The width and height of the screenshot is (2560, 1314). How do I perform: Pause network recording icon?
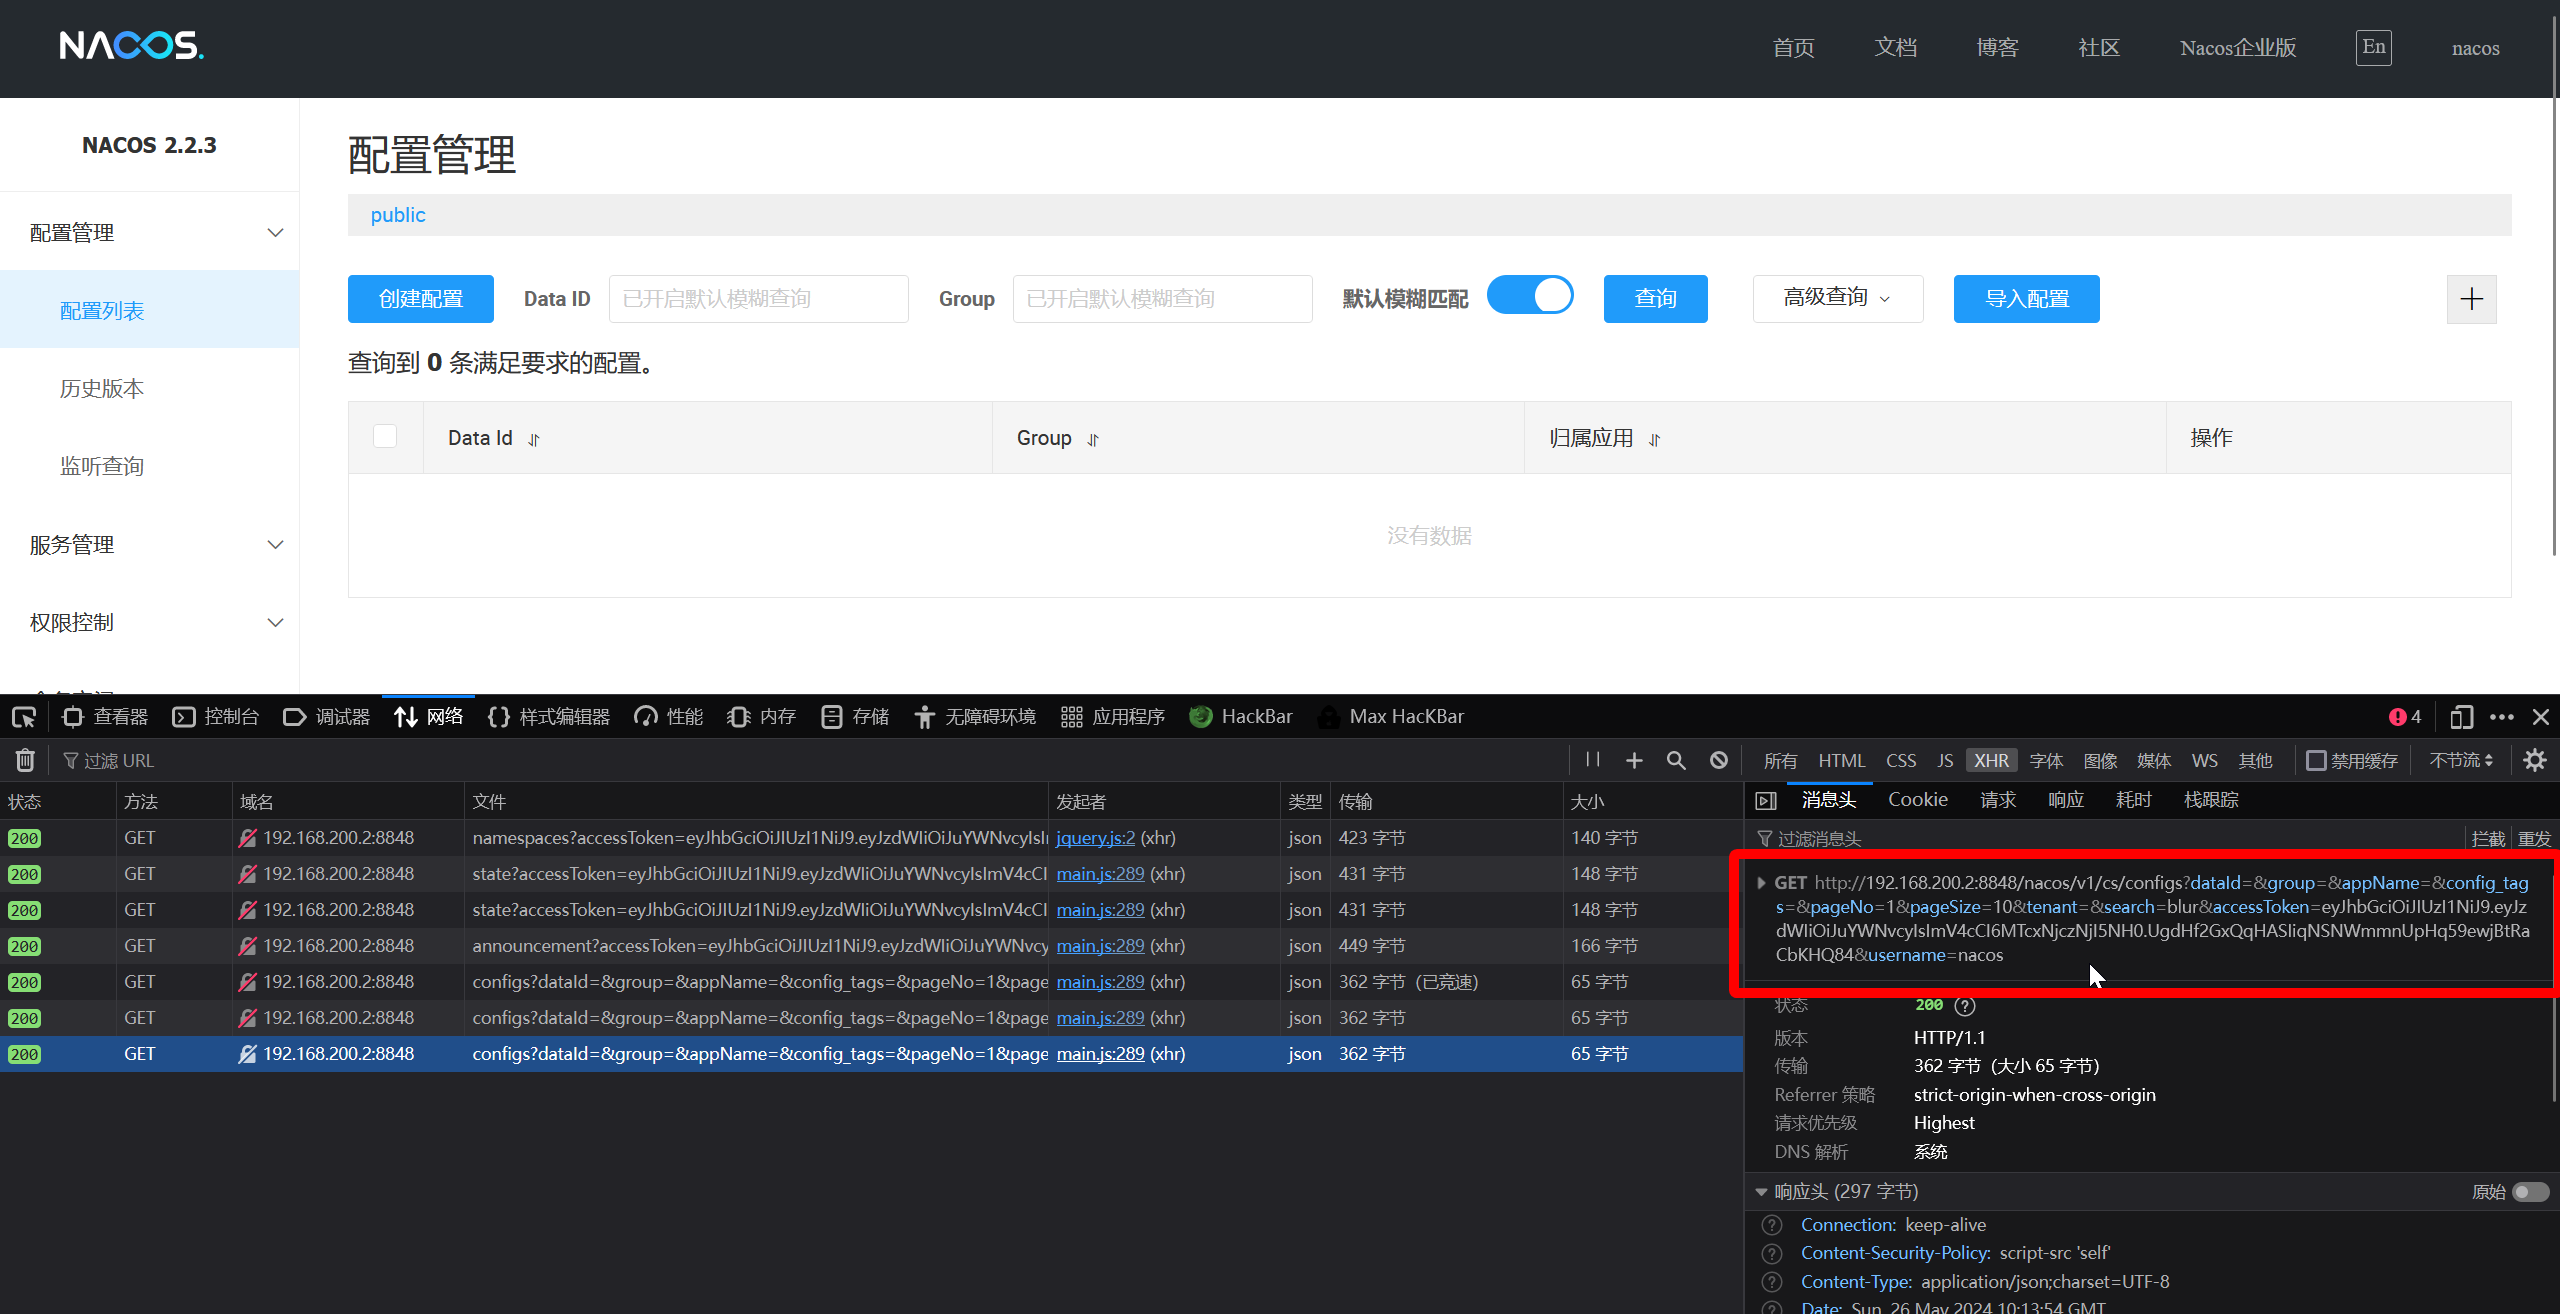[1593, 760]
